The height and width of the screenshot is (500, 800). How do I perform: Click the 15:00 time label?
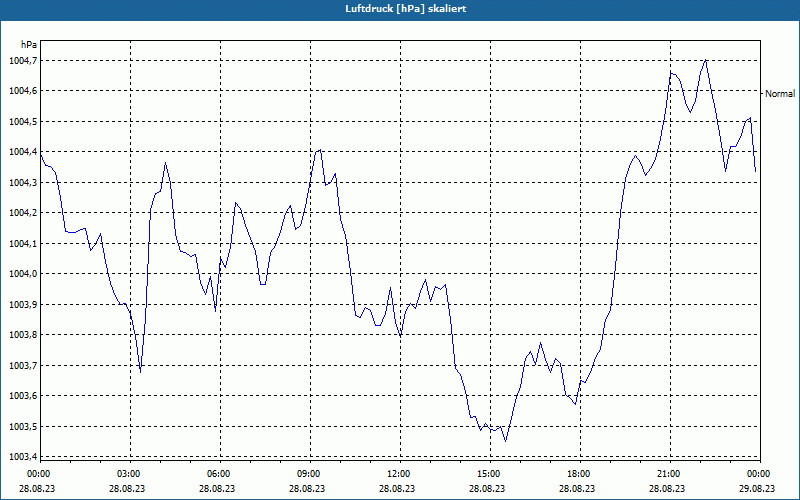(490, 474)
